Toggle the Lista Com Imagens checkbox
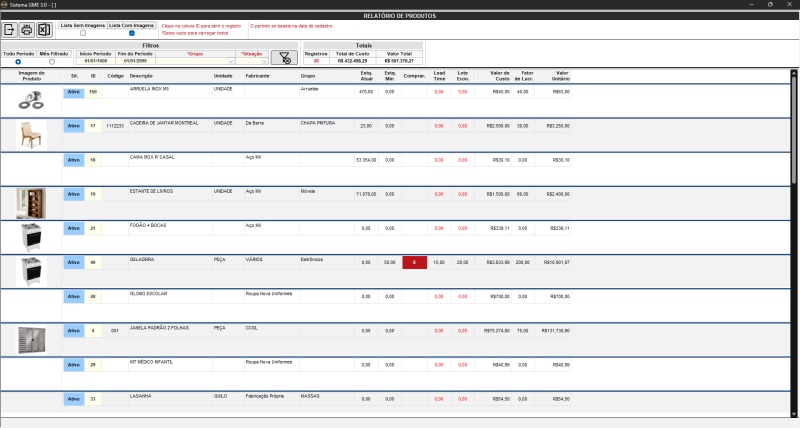The image size is (800, 428). (x=132, y=33)
